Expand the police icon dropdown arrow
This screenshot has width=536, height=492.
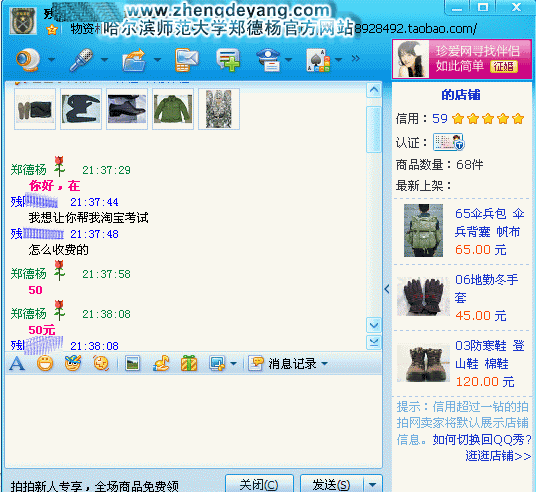pyautogui.click(x=289, y=60)
